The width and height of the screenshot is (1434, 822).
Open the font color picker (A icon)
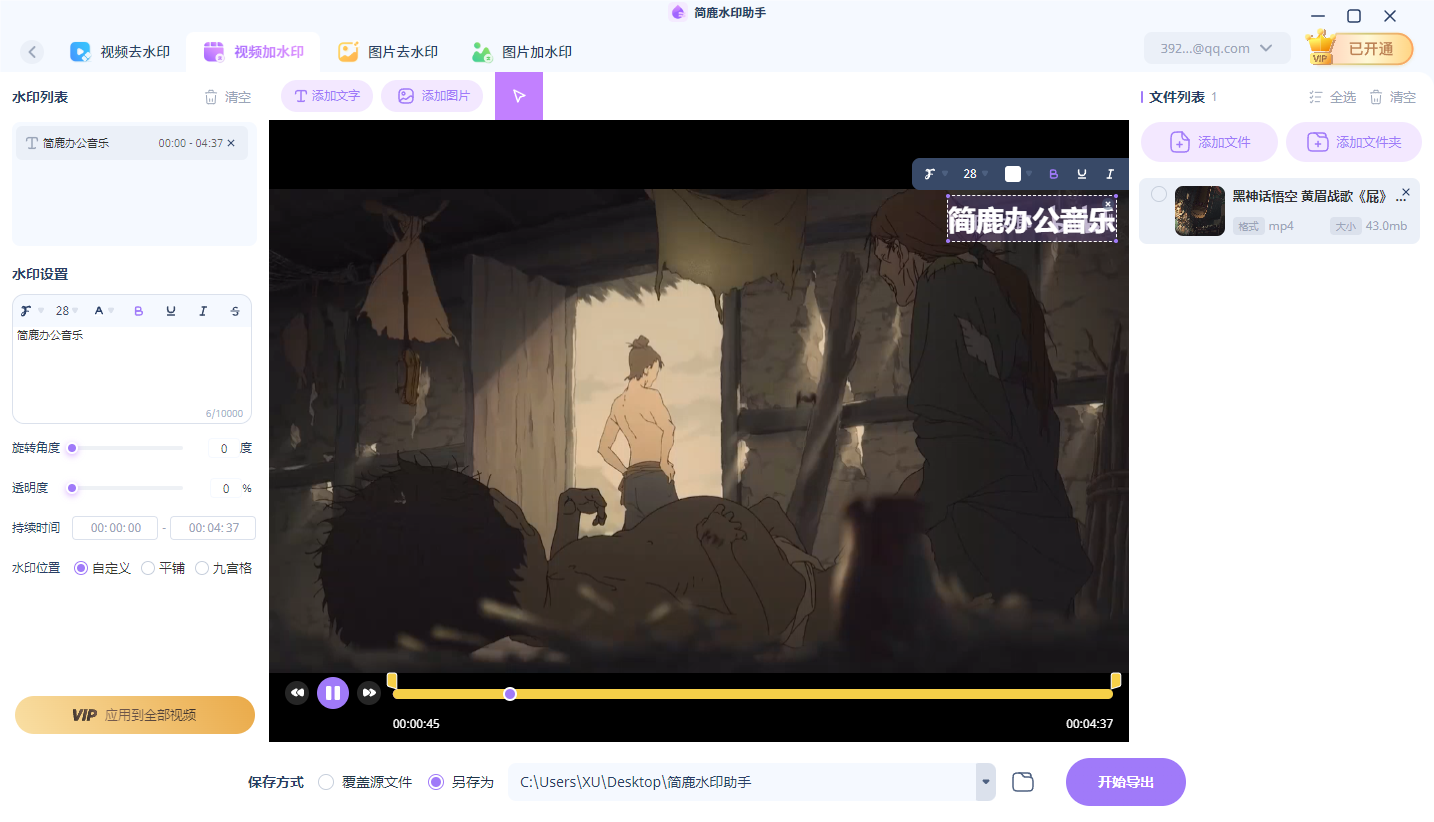[100, 310]
